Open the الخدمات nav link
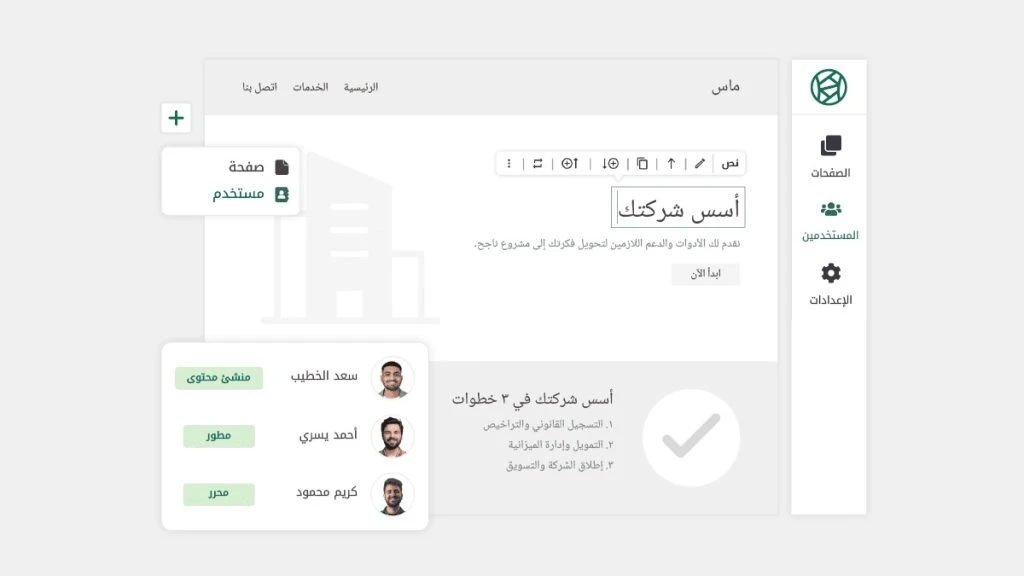Image resolution: width=1024 pixels, height=576 pixels. click(x=310, y=87)
